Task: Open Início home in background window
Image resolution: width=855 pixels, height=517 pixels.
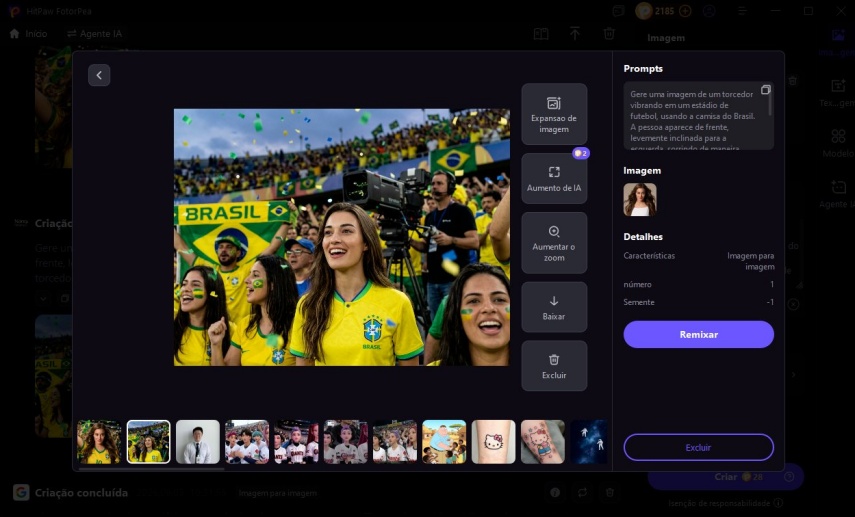Action: pyautogui.click(x=28, y=34)
